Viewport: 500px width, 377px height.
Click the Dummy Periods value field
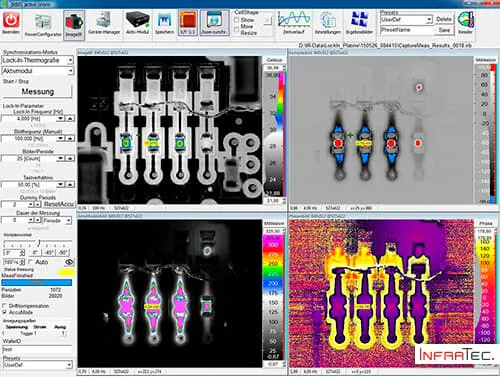pyautogui.click(x=15, y=204)
